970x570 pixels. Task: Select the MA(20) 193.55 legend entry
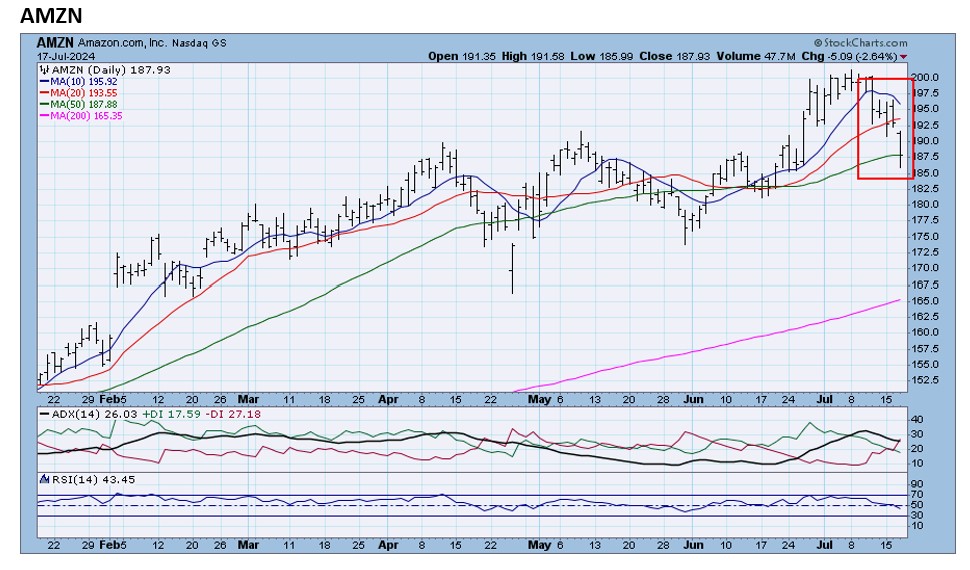click(x=79, y=93)
